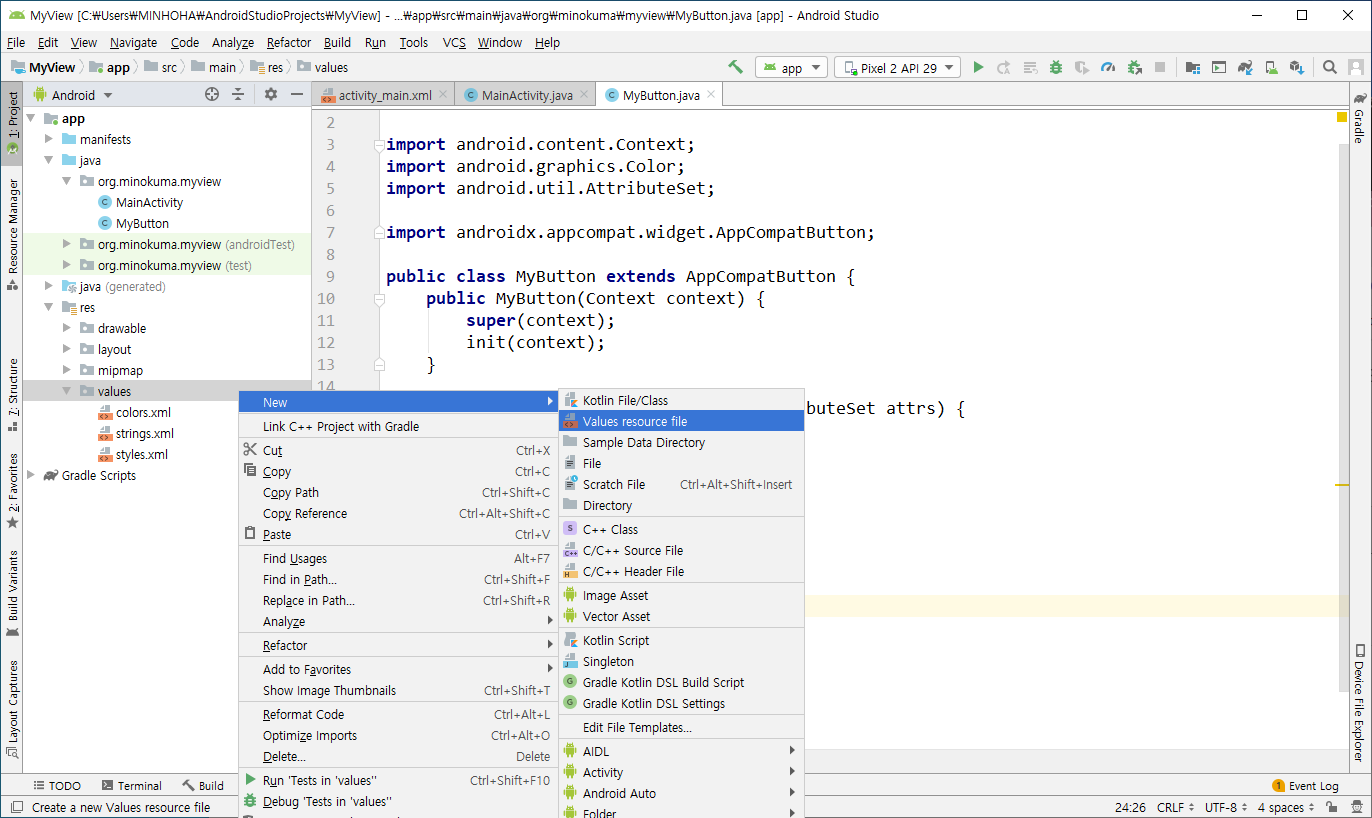Open the 4 spaces indent dropdown
Image resolution: width=1372 pixels, height=818 pixels.
(x=1285, y=807)
